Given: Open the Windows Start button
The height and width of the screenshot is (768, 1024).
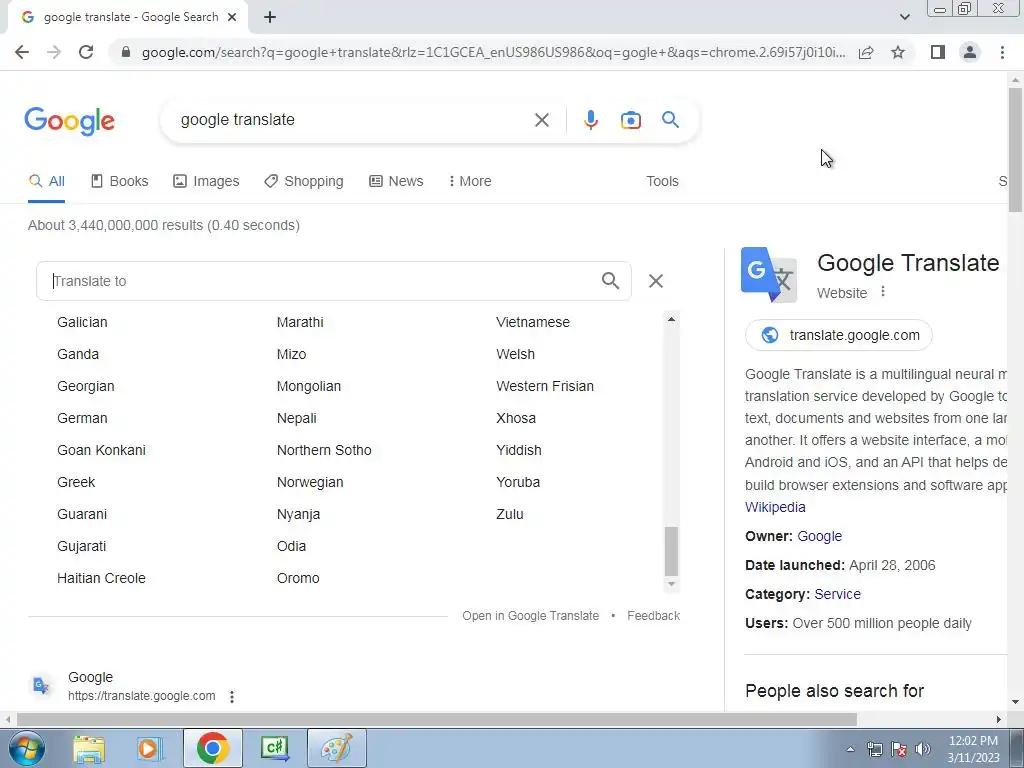Looking at the screenshot, I should click(27, 748).
